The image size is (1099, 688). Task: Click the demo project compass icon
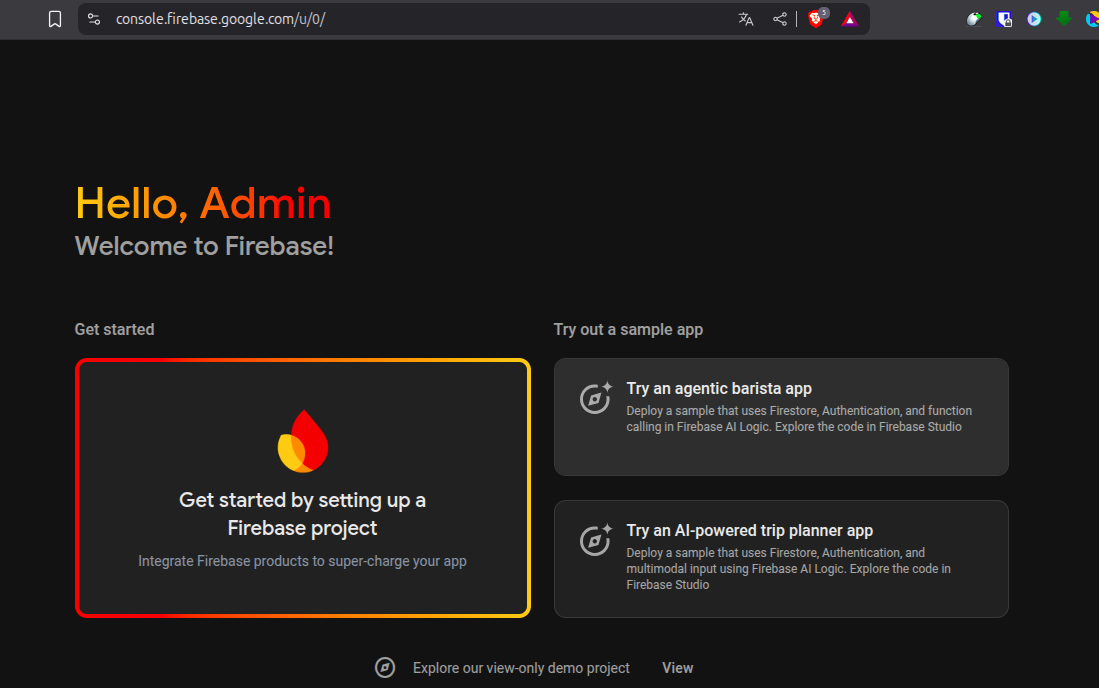coord(385,668)
